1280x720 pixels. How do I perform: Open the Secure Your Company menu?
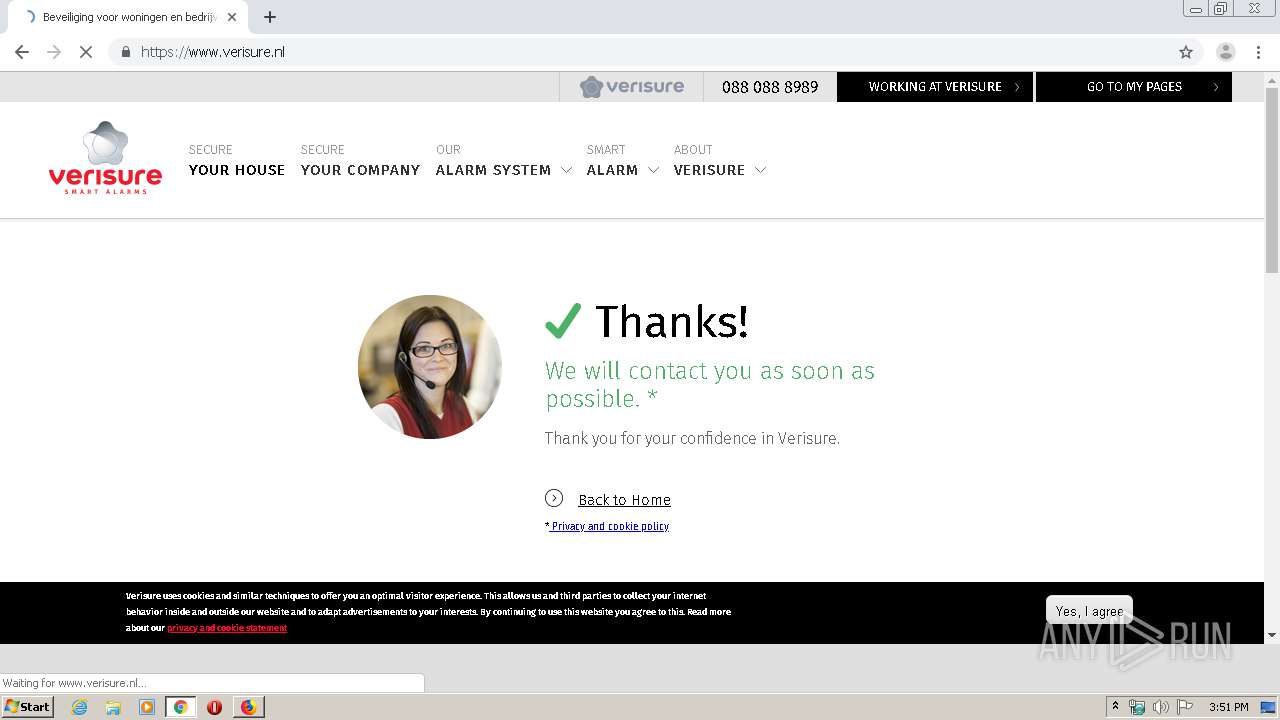pyautogui.click(x=360, y=161)
